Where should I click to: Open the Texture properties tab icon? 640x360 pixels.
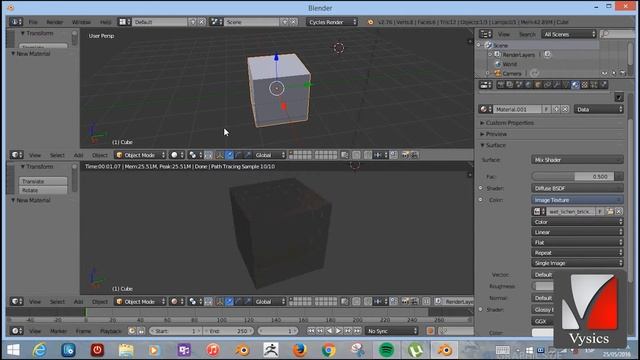point(584,85)
